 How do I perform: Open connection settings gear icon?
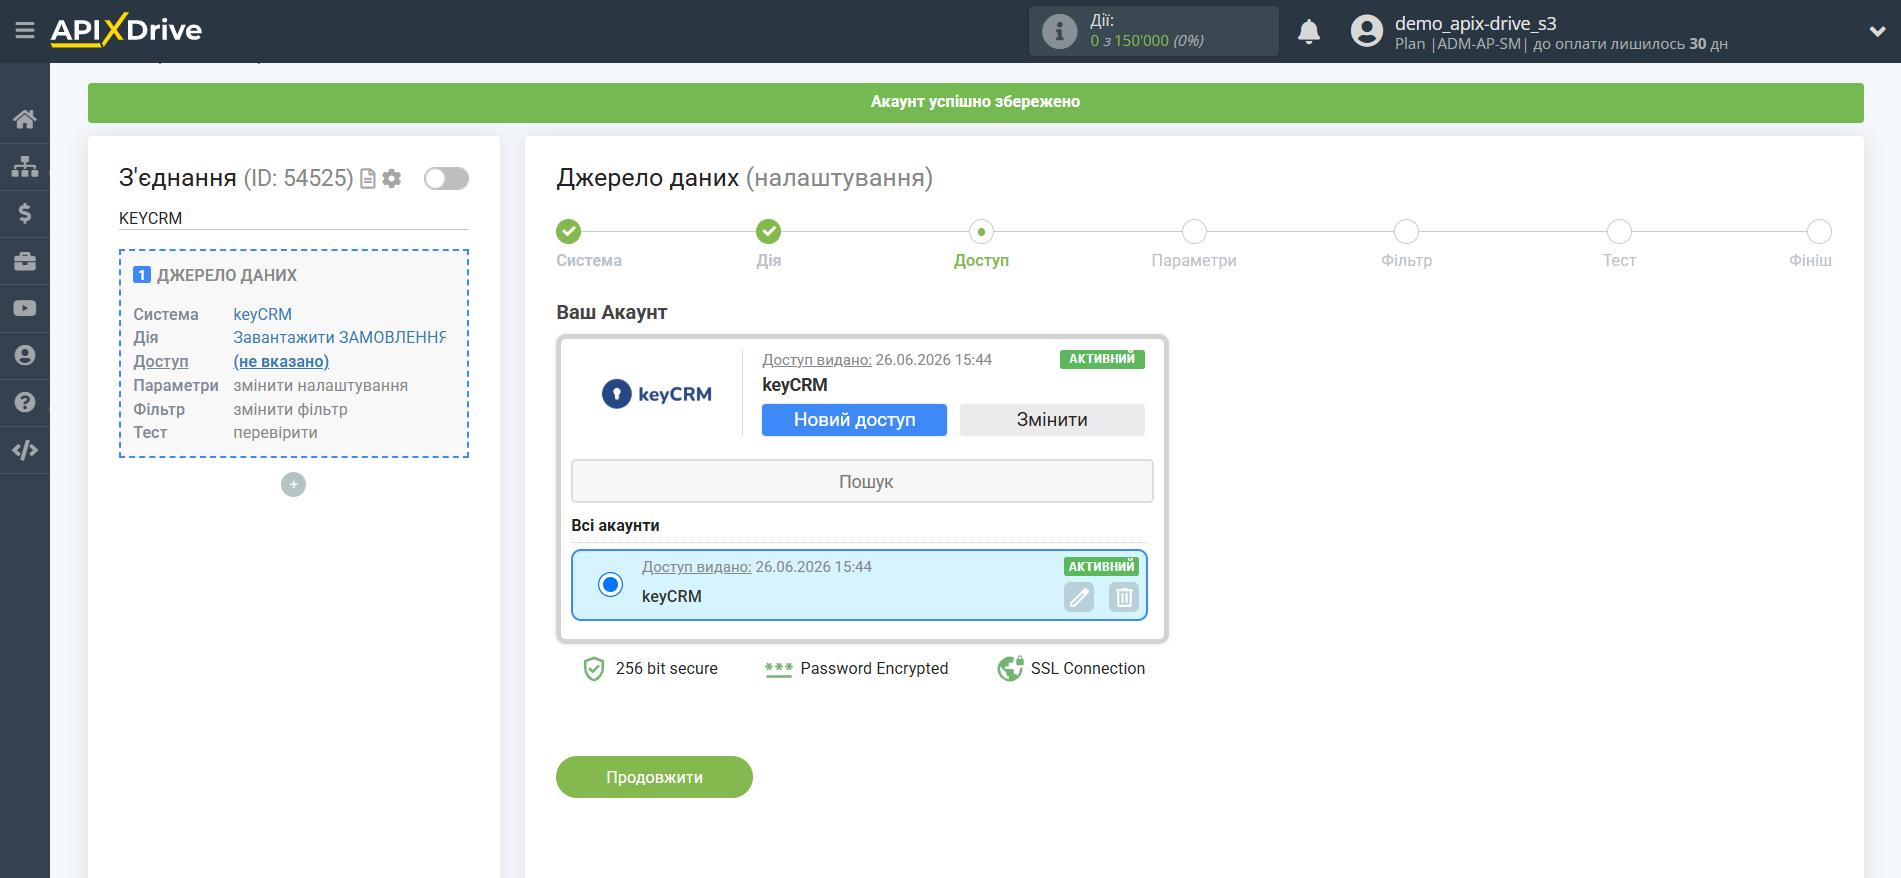392,178
